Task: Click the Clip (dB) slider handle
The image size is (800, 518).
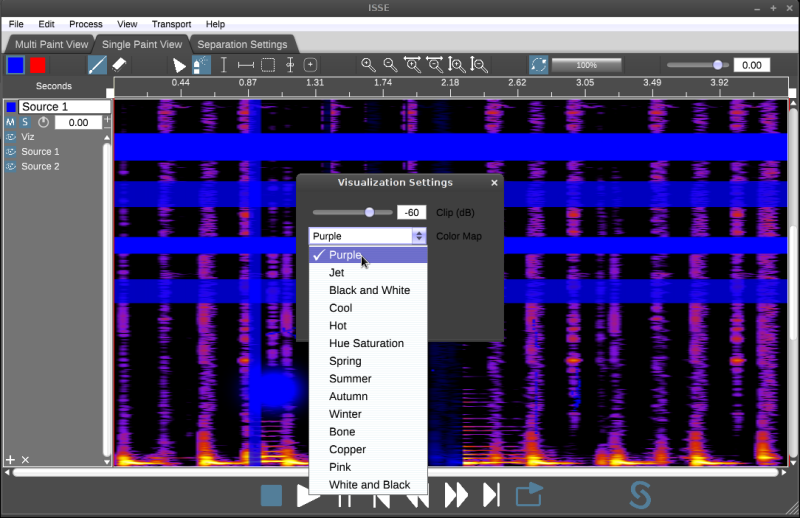Action: coord(369,212)
